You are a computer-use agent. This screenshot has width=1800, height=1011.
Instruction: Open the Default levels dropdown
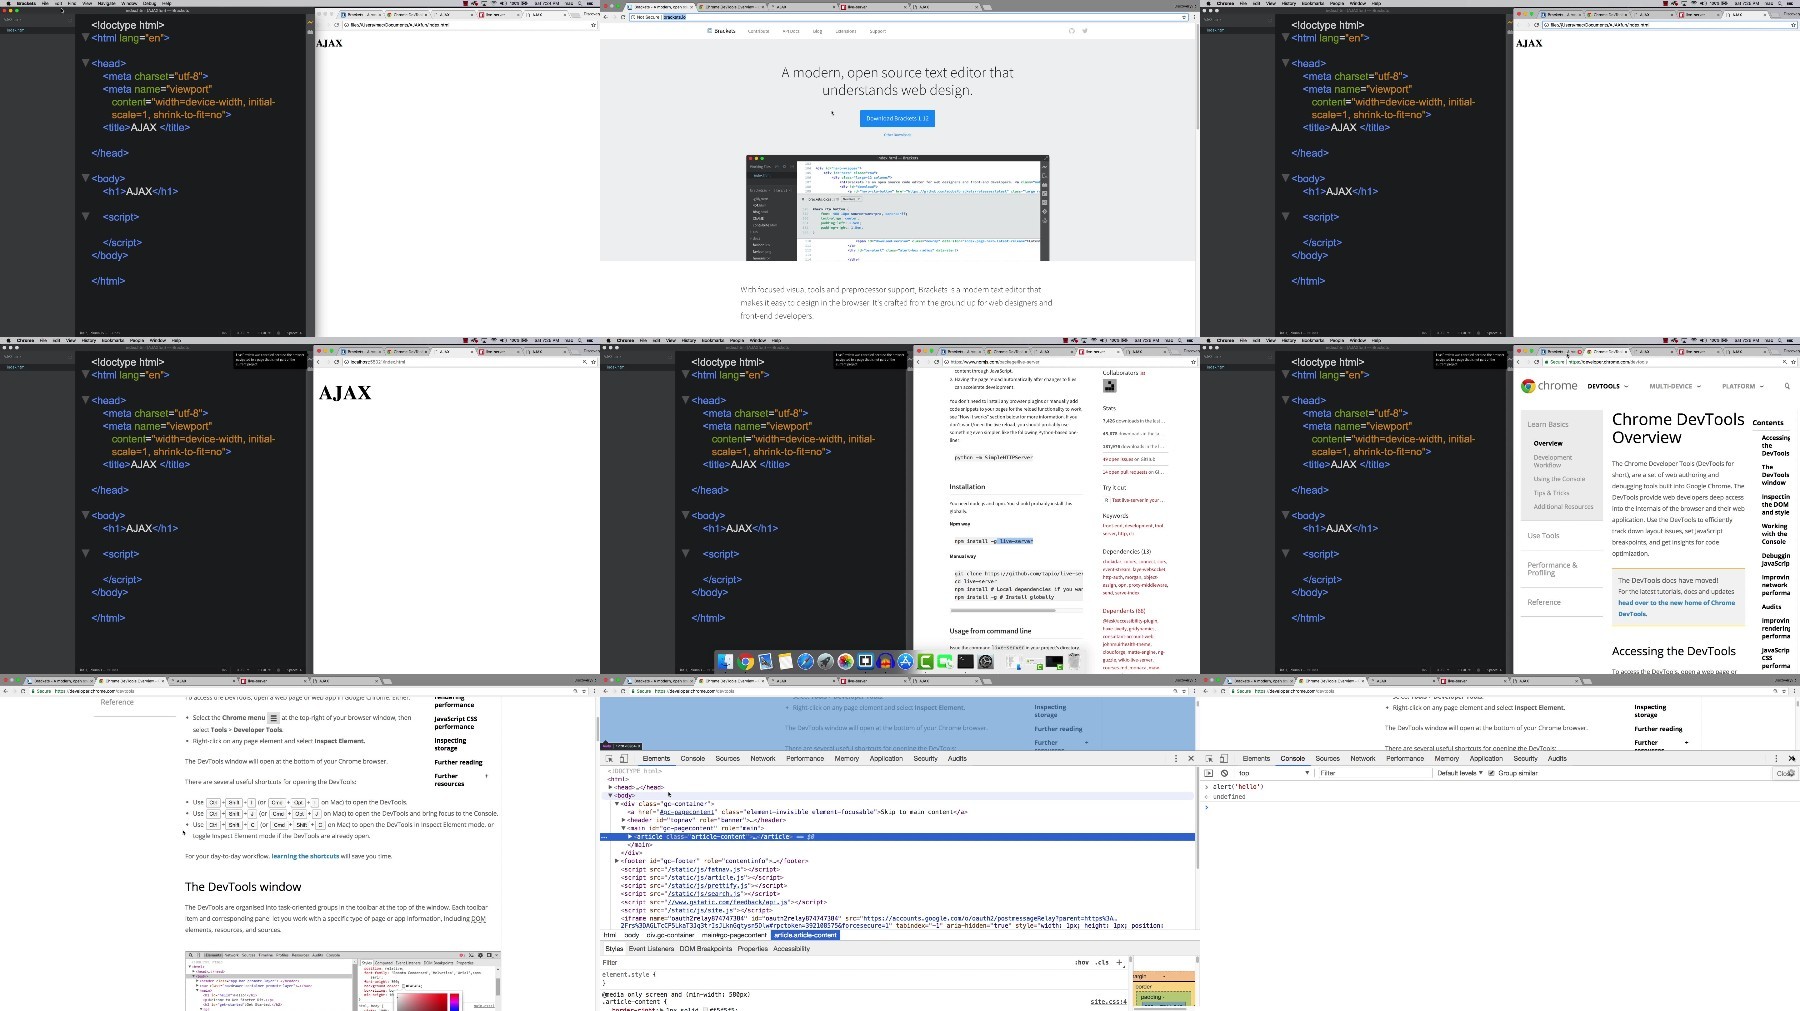(1460, 773)
